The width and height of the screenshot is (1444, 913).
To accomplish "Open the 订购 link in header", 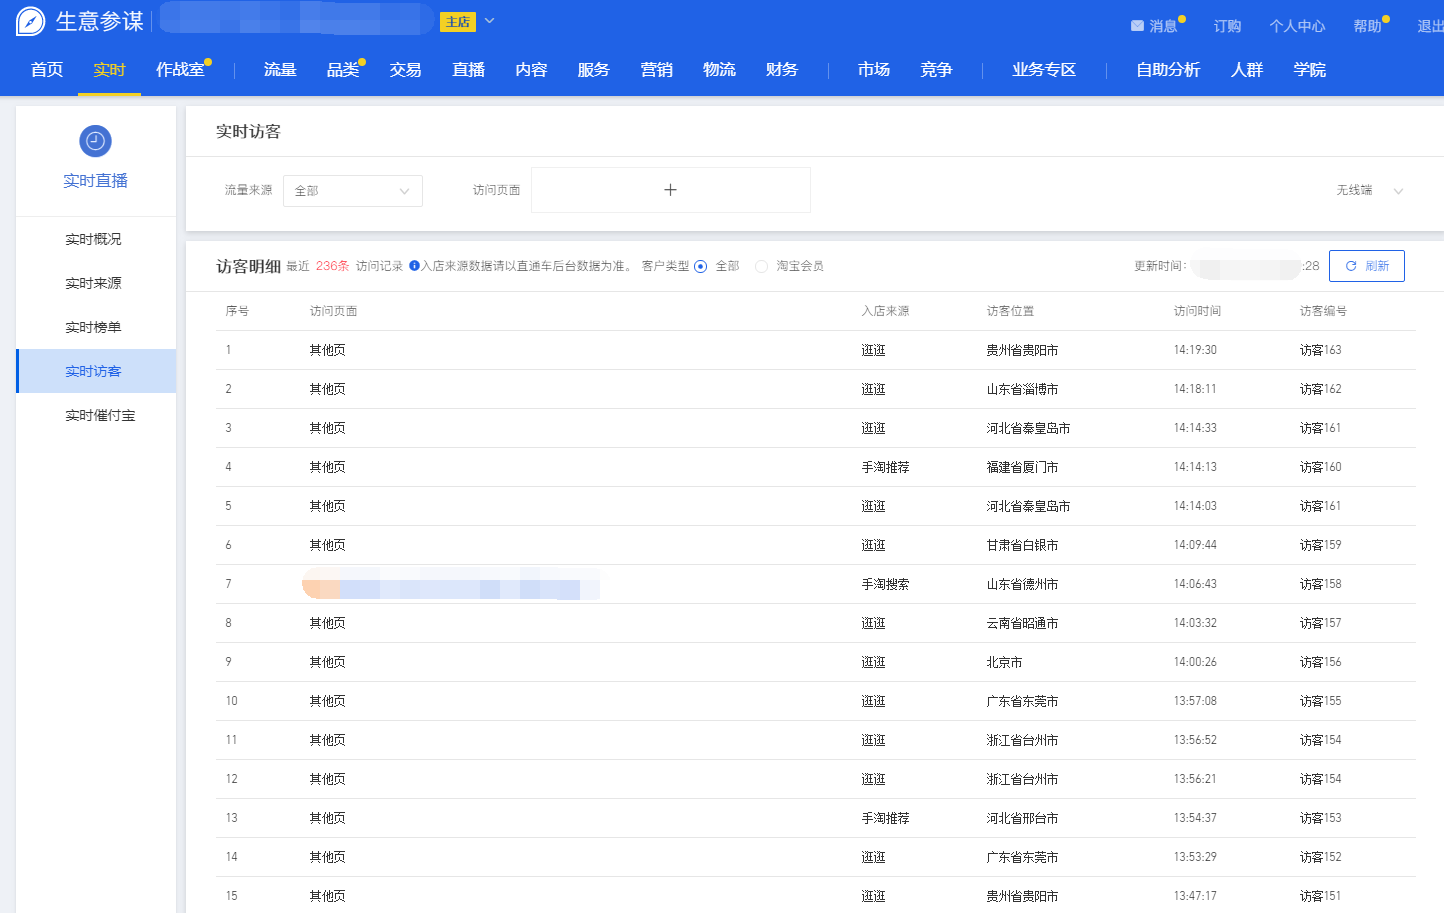I will tap(1227, 26).
